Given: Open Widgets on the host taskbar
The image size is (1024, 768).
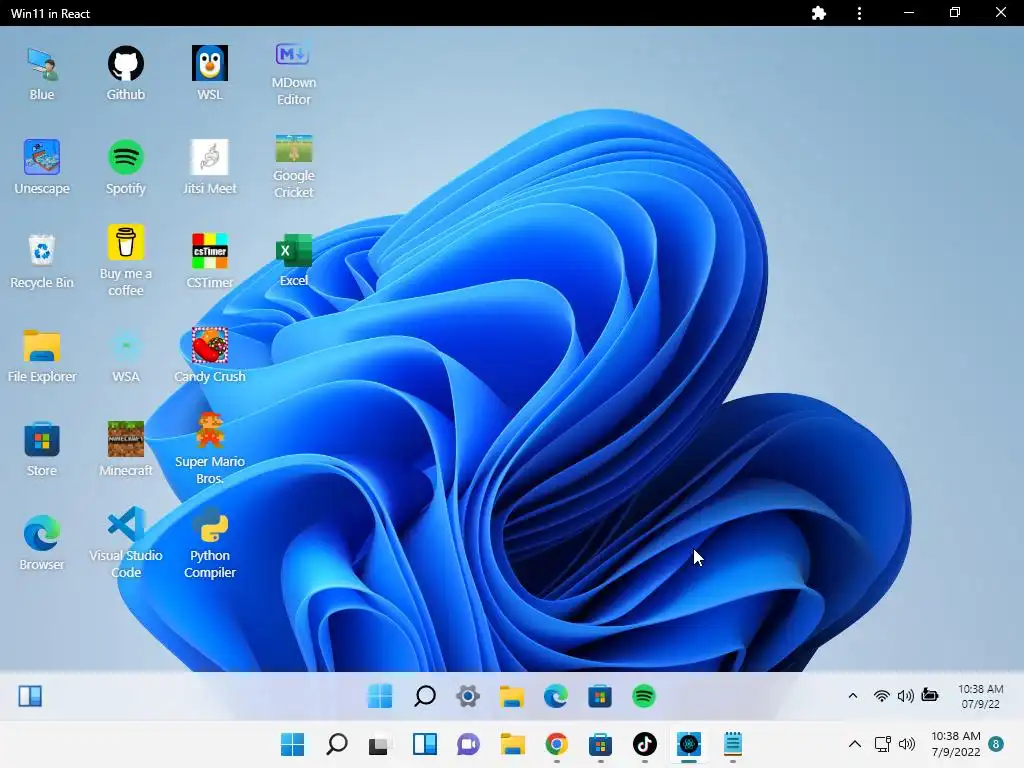Looking at the screenshot, I should (x=424, y=744).
